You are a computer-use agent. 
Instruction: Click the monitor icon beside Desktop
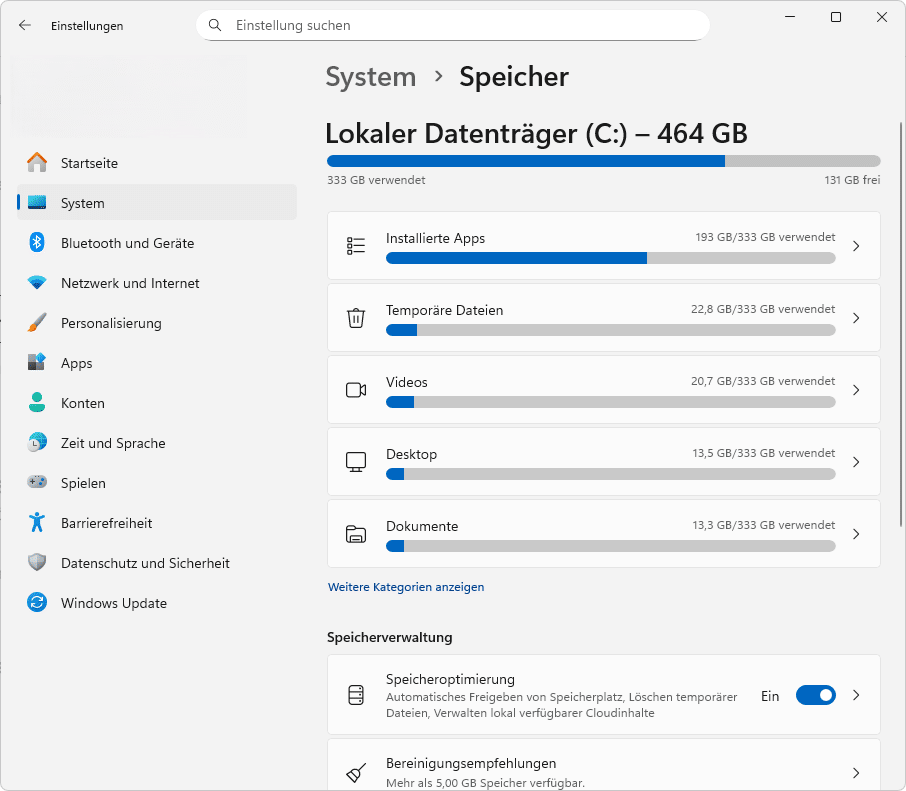356,462
